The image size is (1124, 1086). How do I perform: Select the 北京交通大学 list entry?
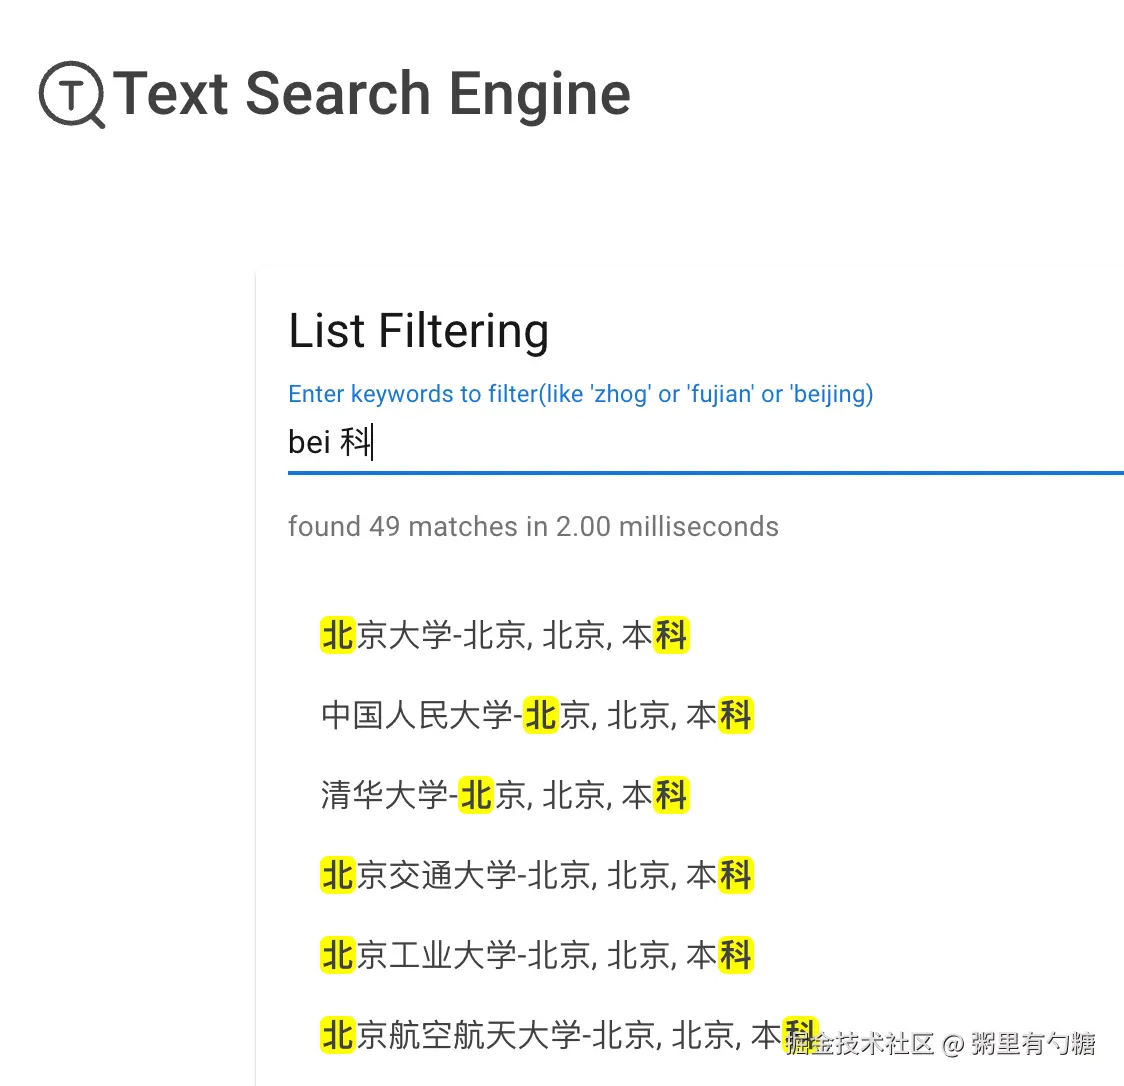[x=536, y=875]
